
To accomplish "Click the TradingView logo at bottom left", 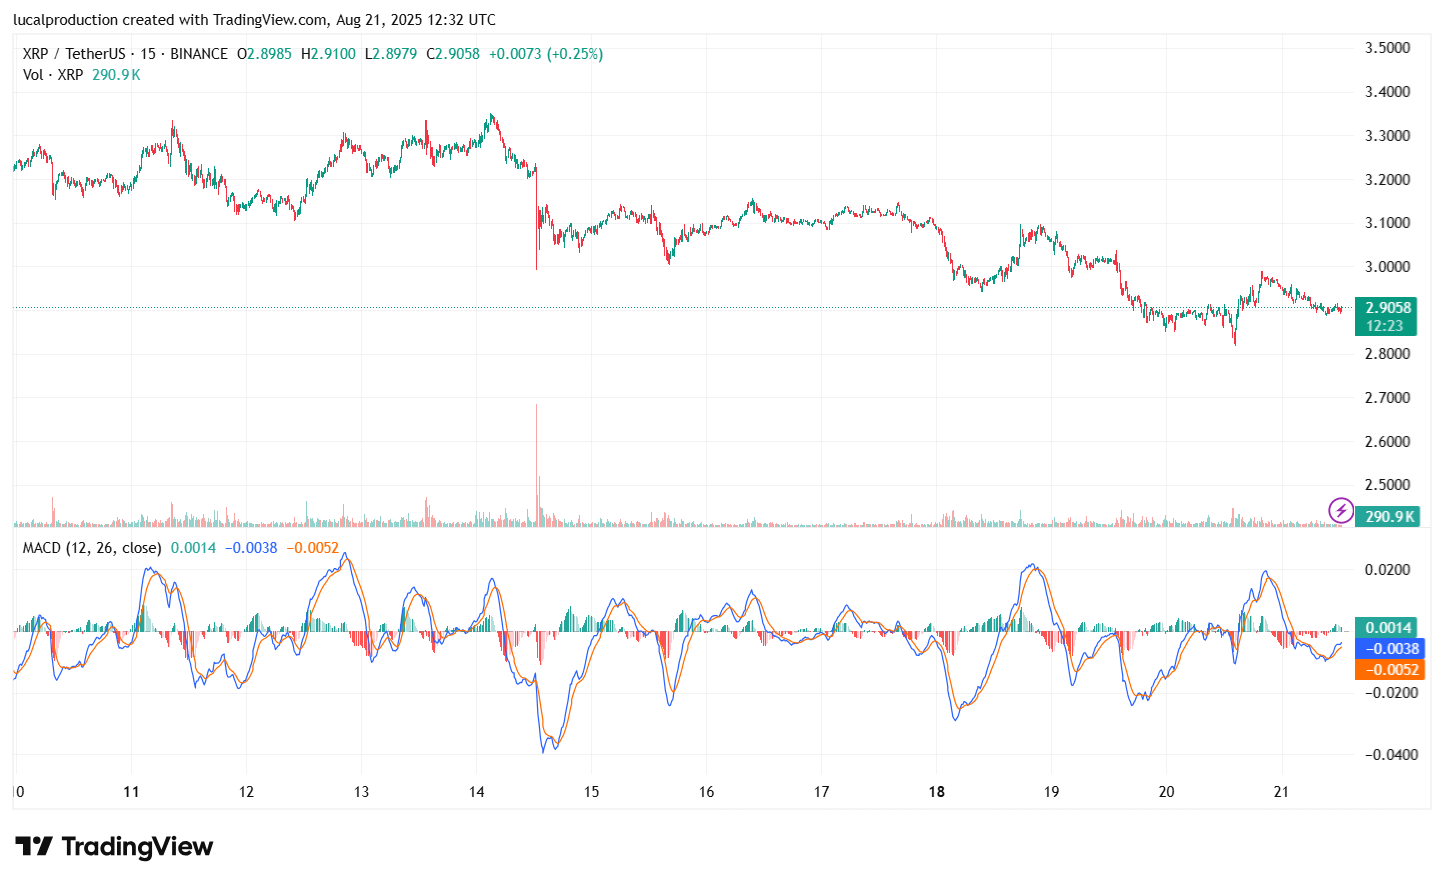I will coord(114,847).
